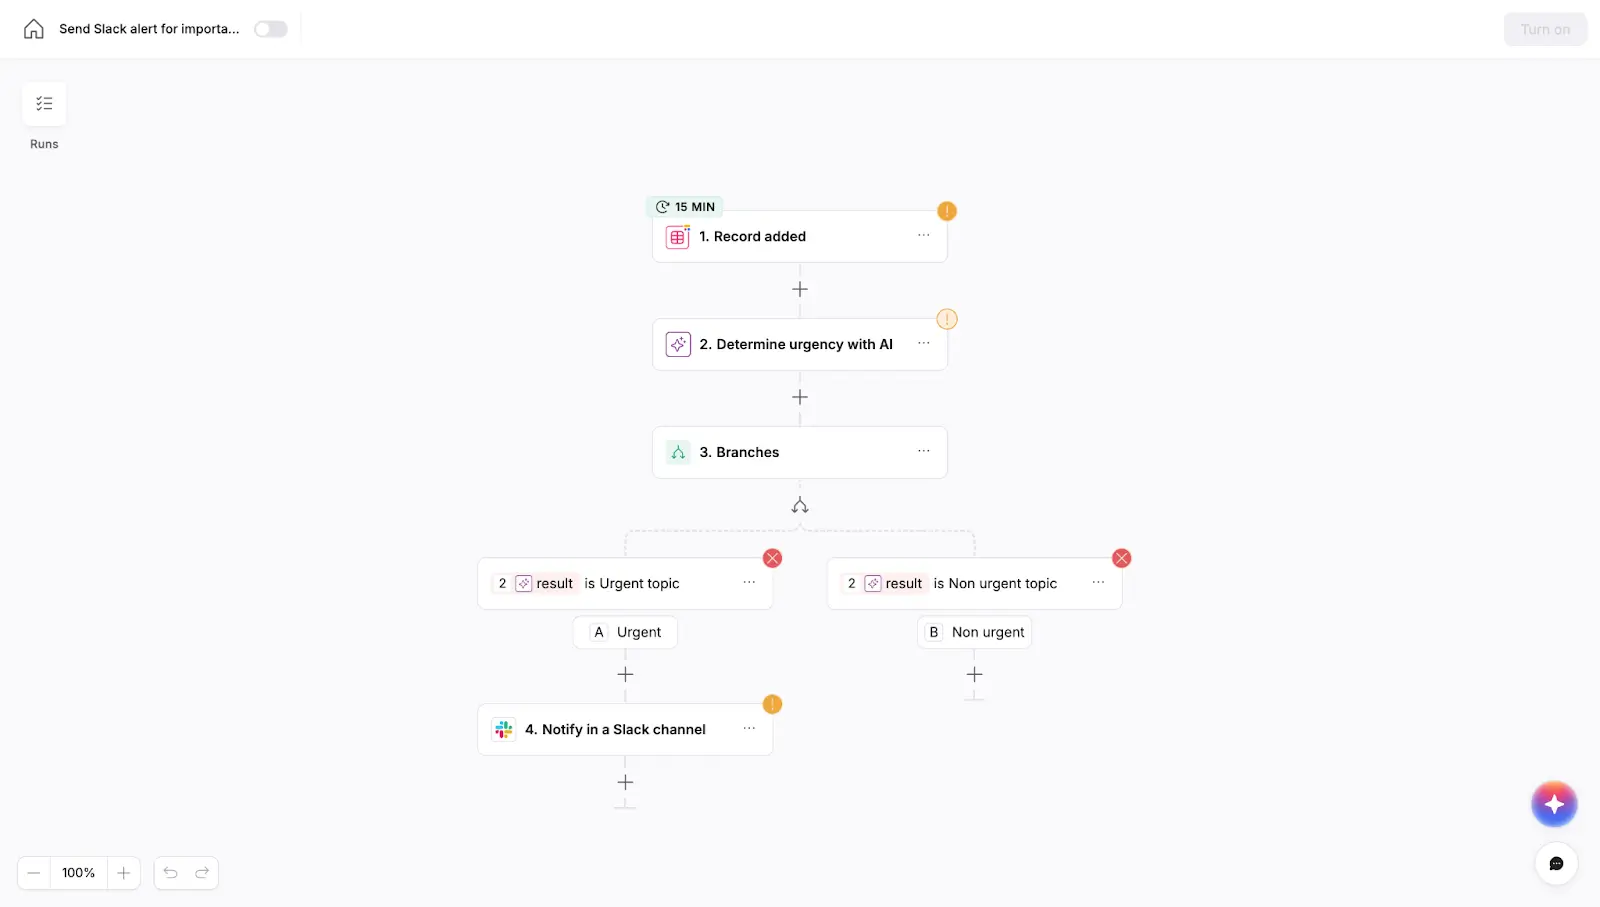This screenshot has width=1600, height=907.
Task: Click the AI sparkle icon on Determine urgency step
Action: click(678, 344)
